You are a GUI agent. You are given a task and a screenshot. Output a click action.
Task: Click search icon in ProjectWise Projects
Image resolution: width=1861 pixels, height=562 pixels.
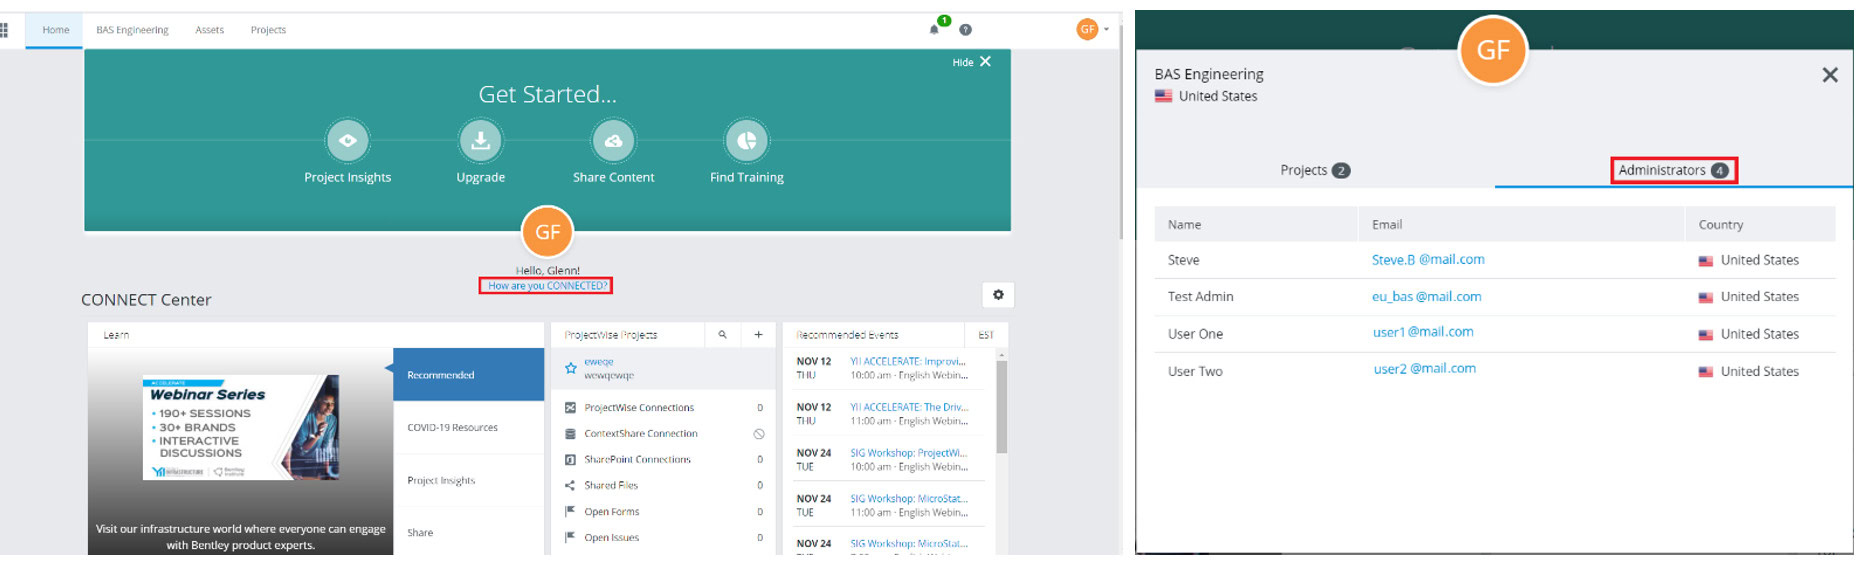pyautogui.click(x=722, y=335)
